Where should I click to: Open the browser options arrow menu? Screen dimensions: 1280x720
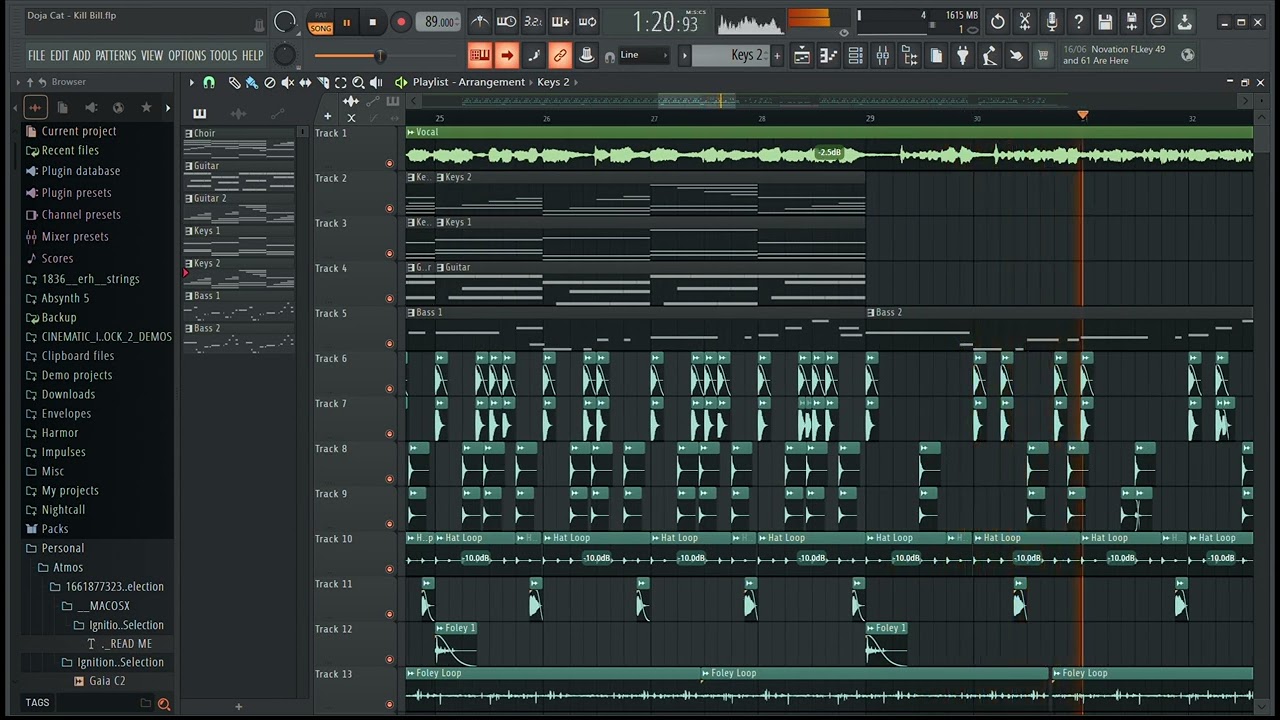[x=17, y=82]
